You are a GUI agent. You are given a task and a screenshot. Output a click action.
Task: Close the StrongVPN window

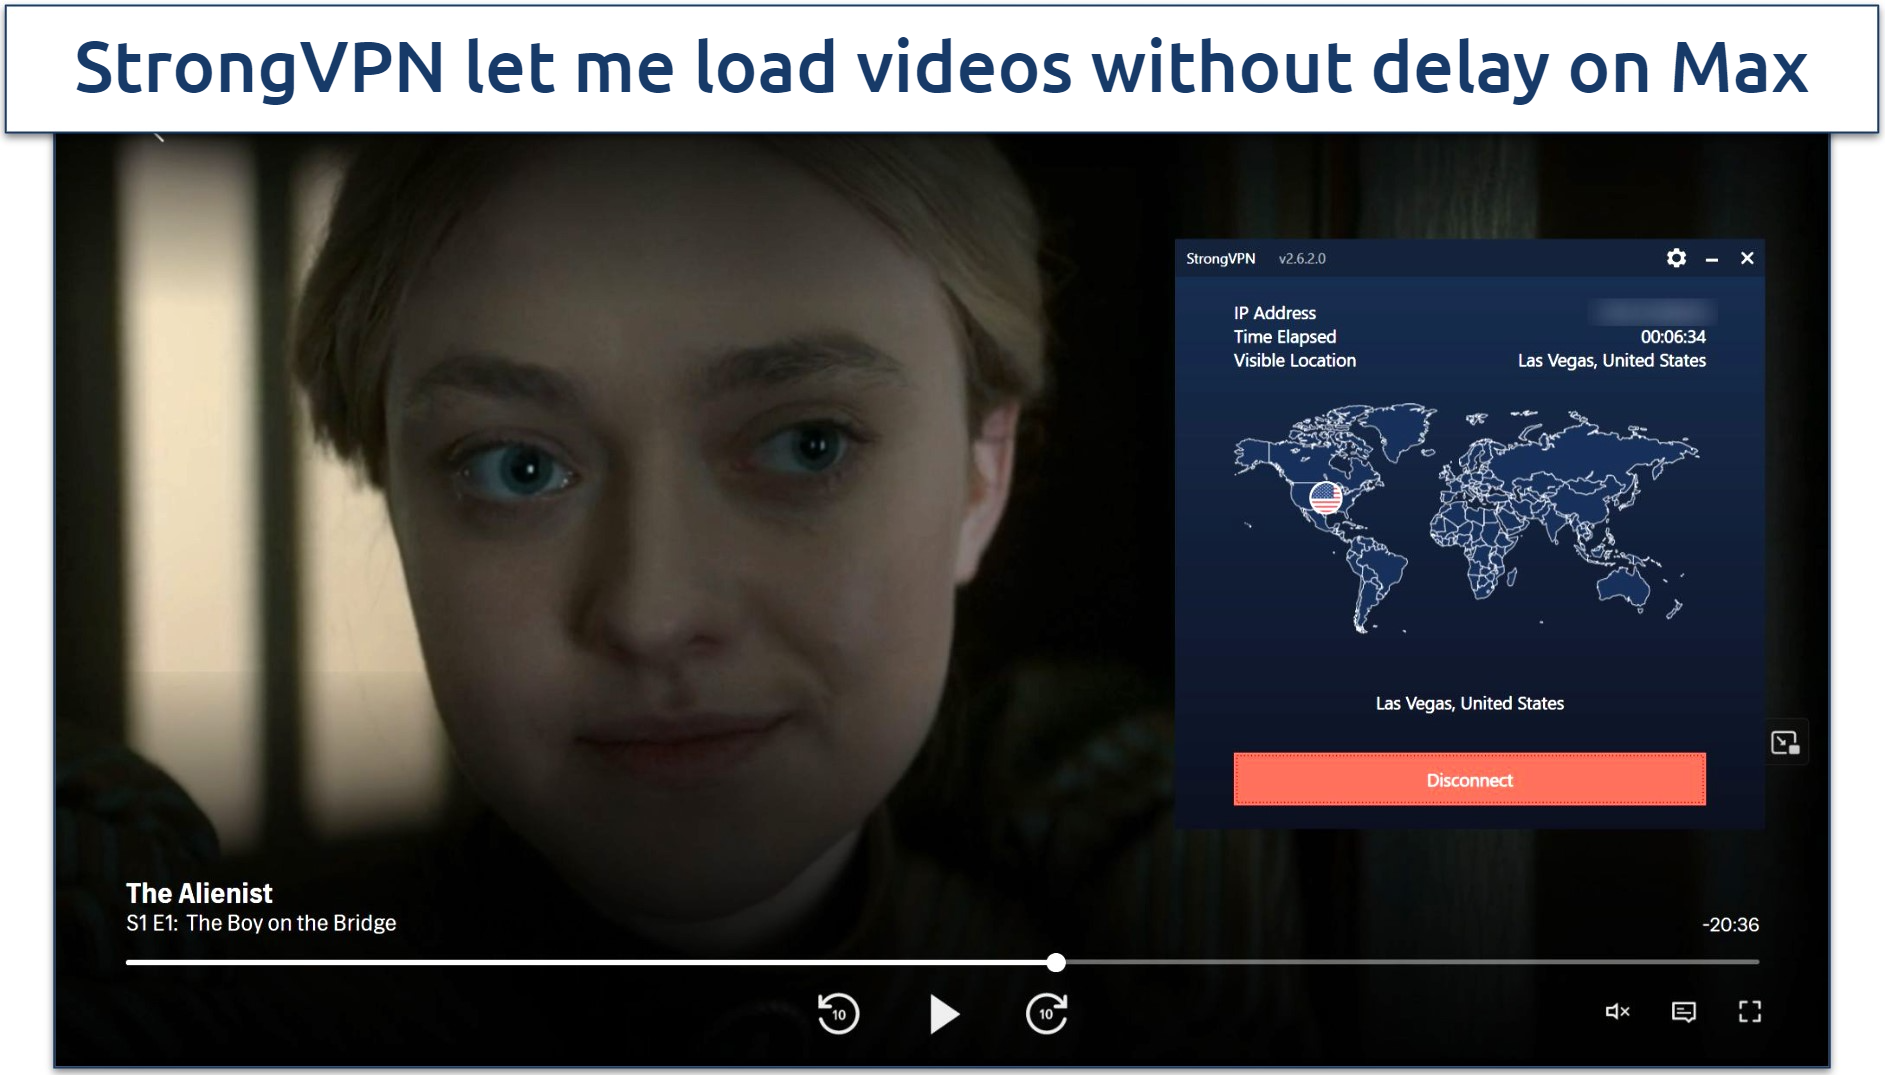click(x=1747, y=258)
